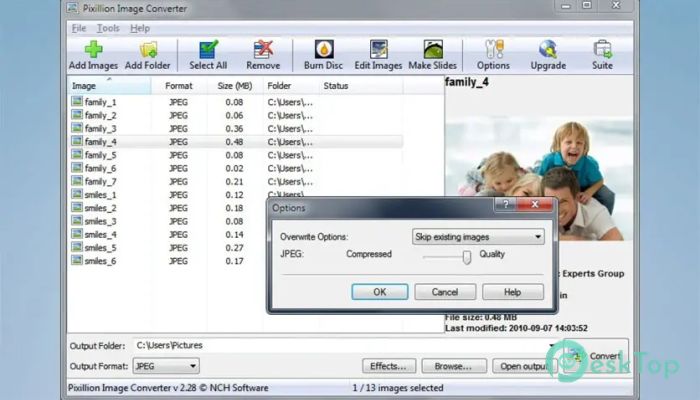
Task: Click the family_7 image file icon
Action: [77, 181]
